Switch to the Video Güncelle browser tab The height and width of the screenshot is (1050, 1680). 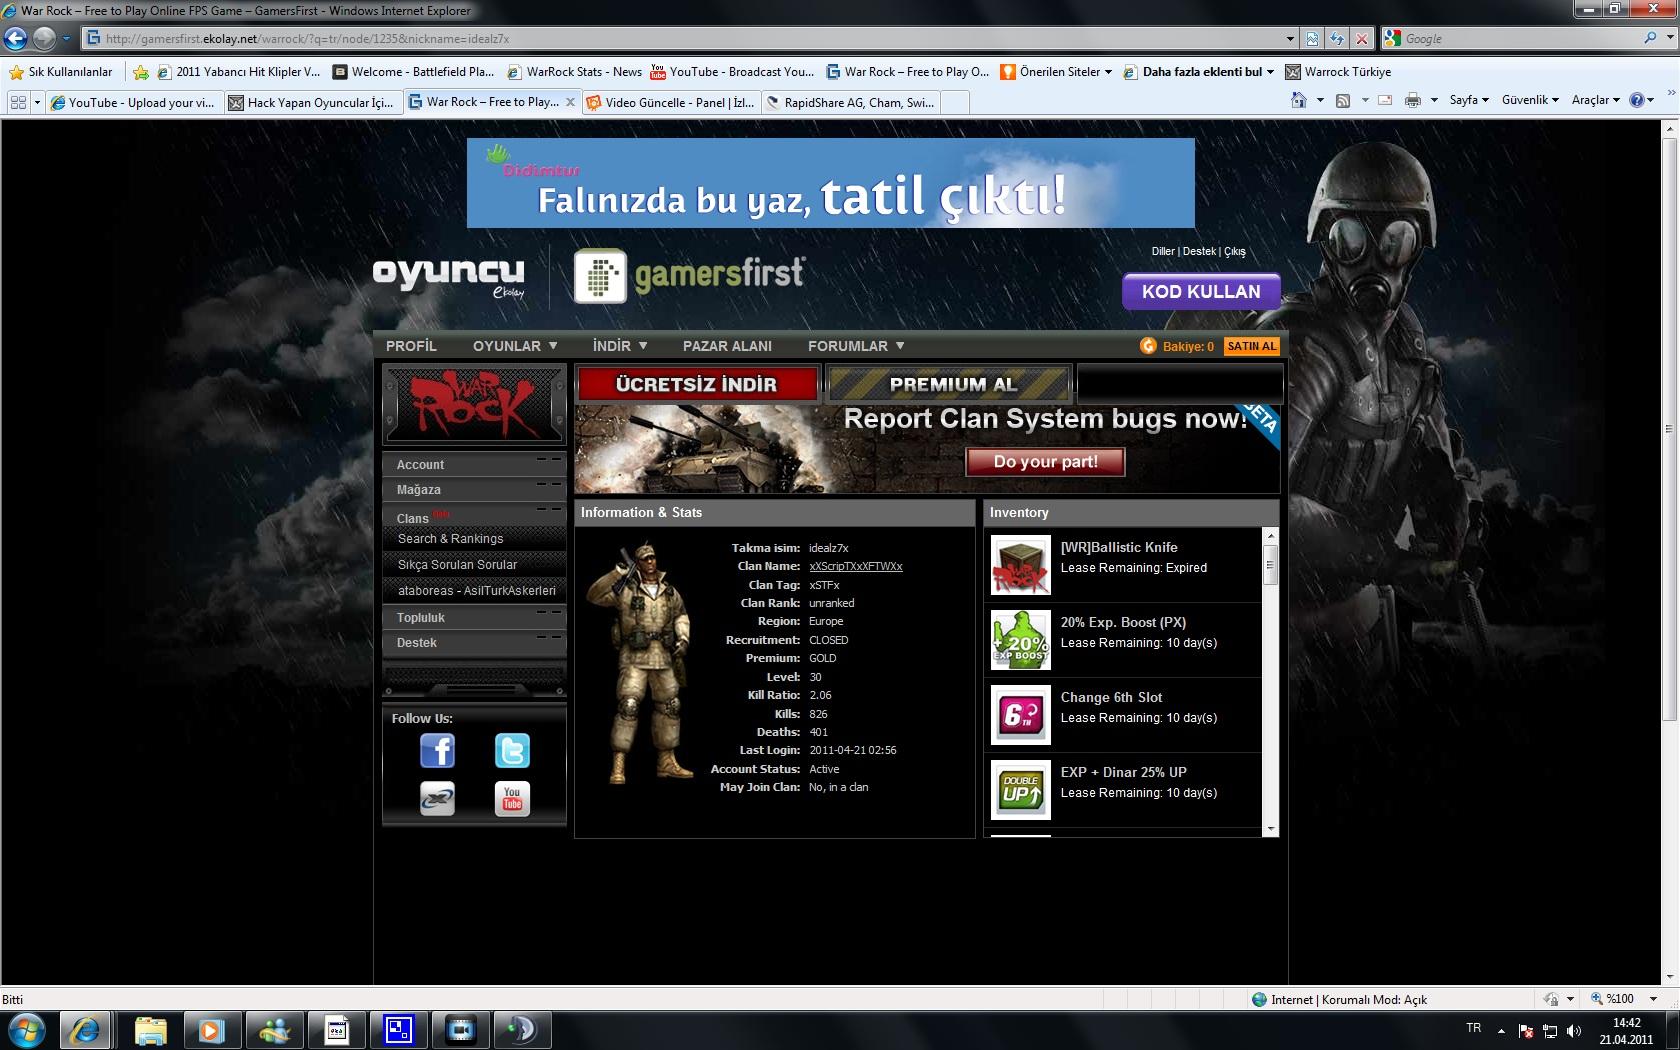point(670,102)
